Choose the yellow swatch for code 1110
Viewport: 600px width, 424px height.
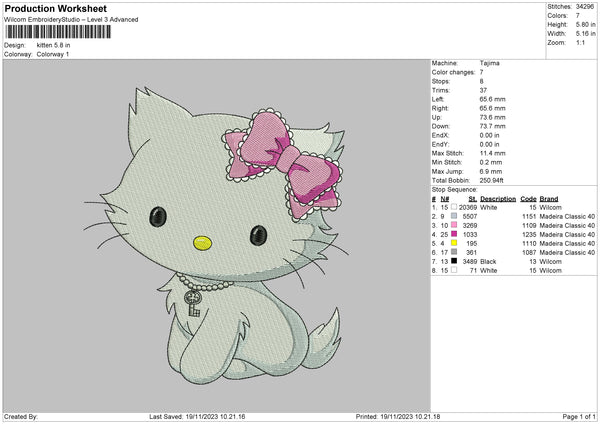454,243
